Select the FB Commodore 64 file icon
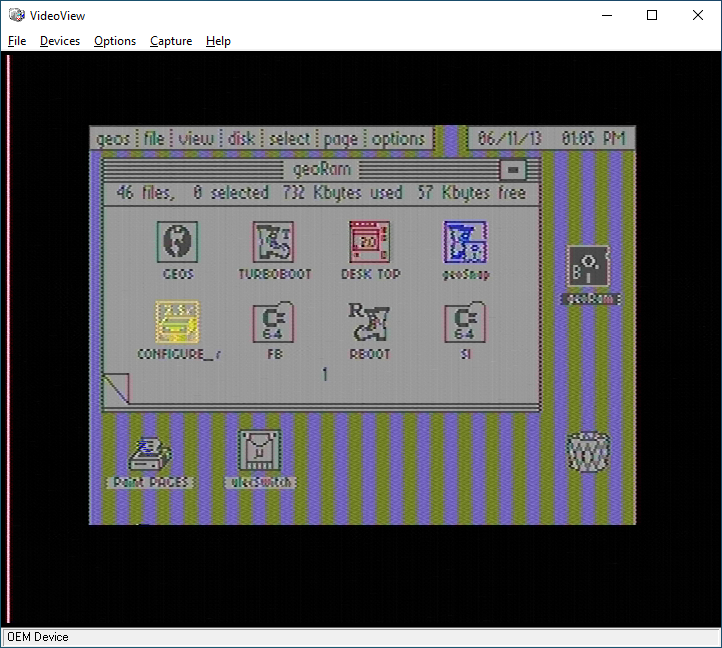Screen dimensions: 722x648 [274, 322]
